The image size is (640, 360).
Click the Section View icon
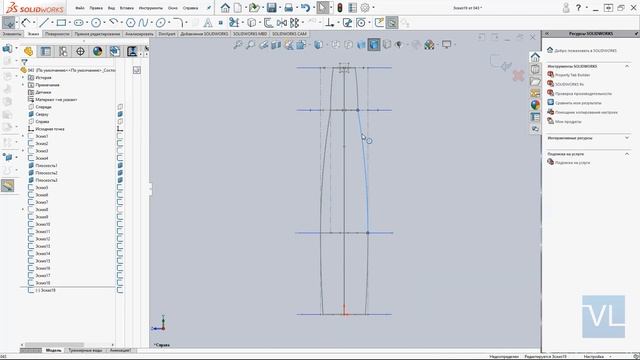[x=276, y=44]
